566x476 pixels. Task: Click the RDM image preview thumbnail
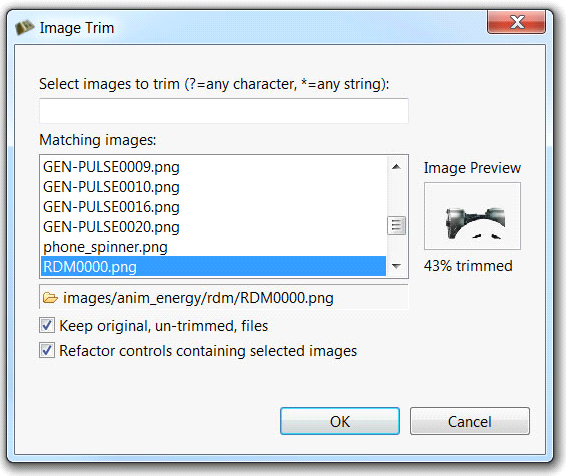click(472, 216)
